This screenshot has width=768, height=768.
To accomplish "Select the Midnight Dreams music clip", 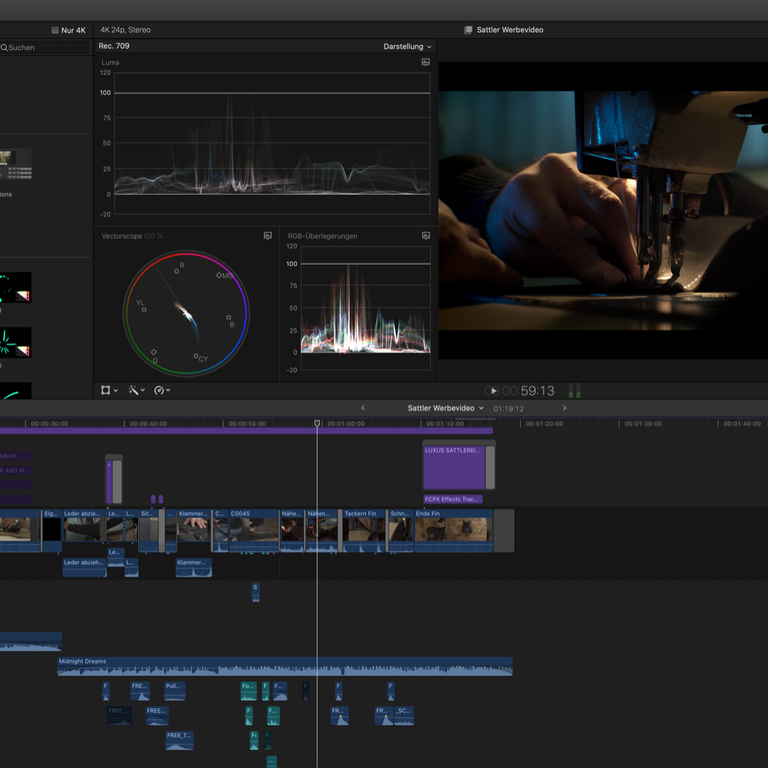I will coord(285,667).
